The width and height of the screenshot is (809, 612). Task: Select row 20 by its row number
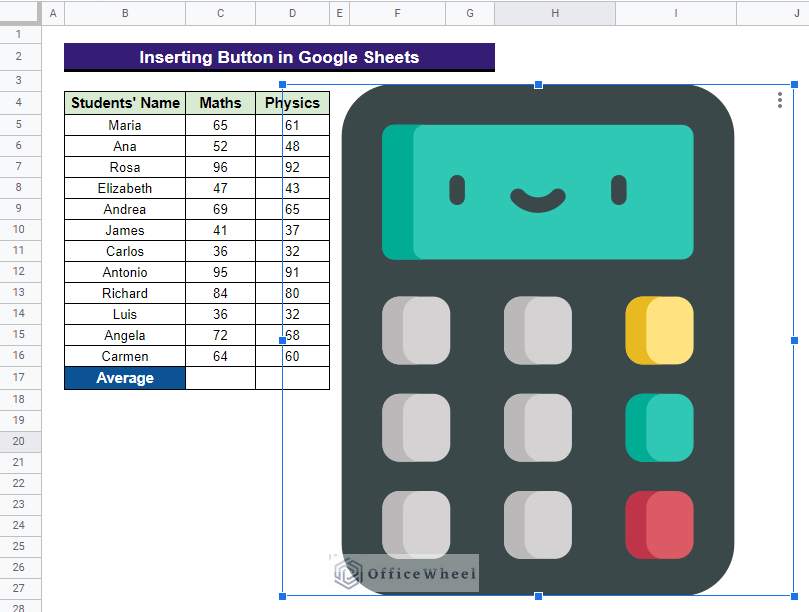pyautogui.click(x=20, y=441)
